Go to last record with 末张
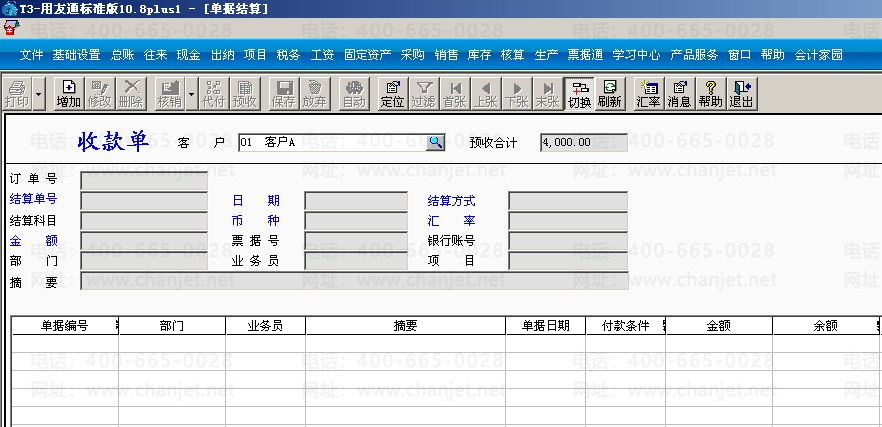882x427 pixels. [547, 93]
